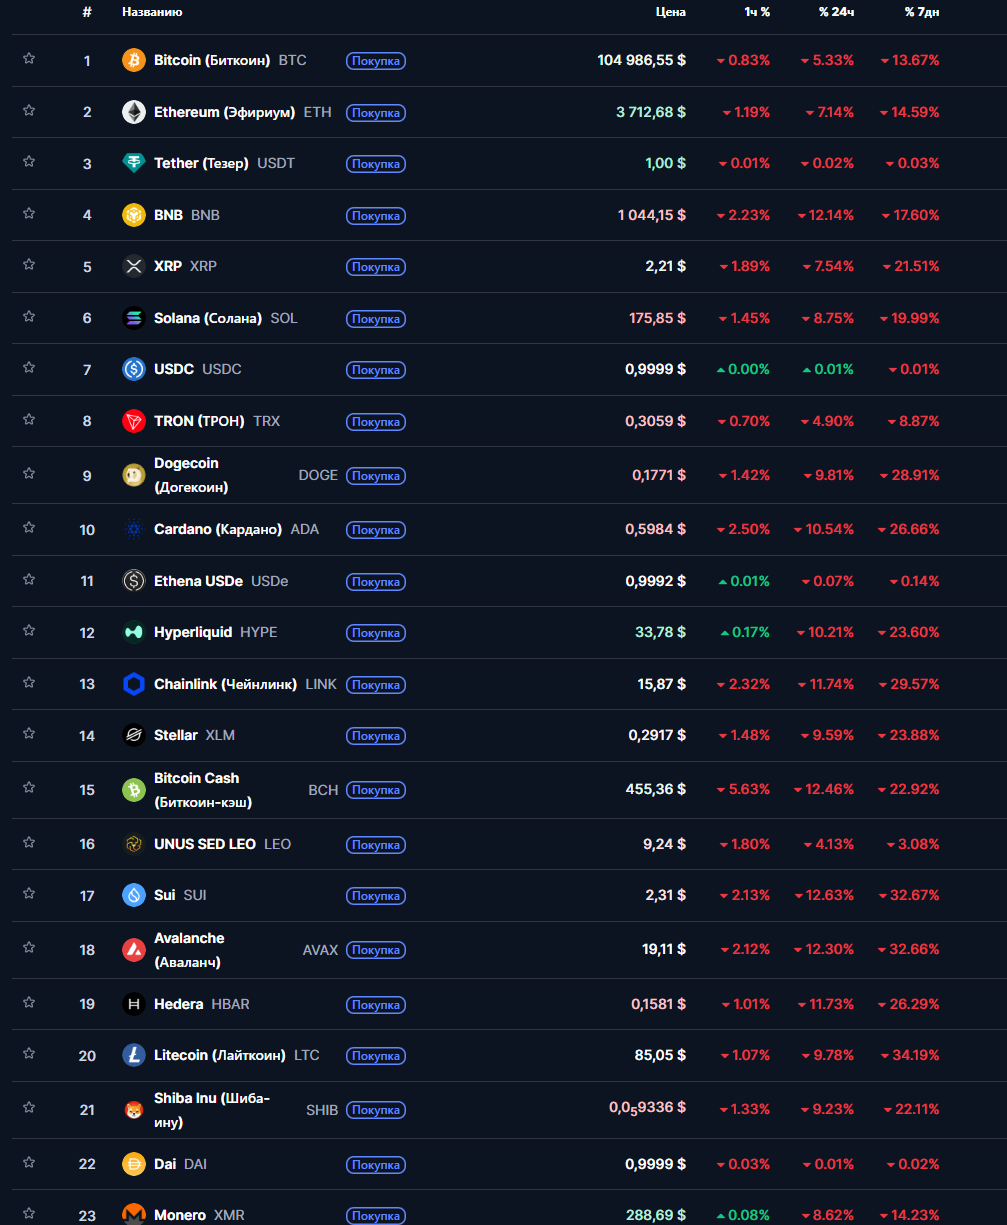Sort by the % 7дн column header

pos(921,12)
